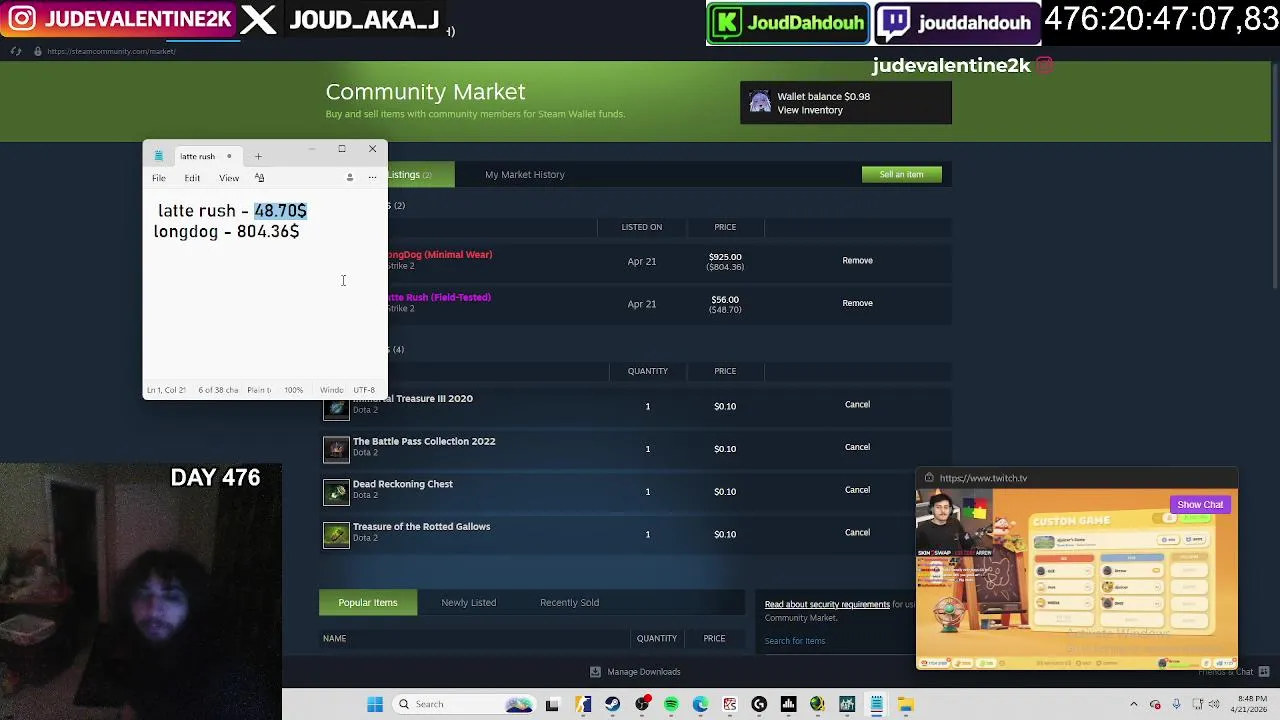Image resolution: width=1280 pixels, height=720 pixels.
Task: Click unsaved-changes dot on latte rush tab
Action: (229, 156)
